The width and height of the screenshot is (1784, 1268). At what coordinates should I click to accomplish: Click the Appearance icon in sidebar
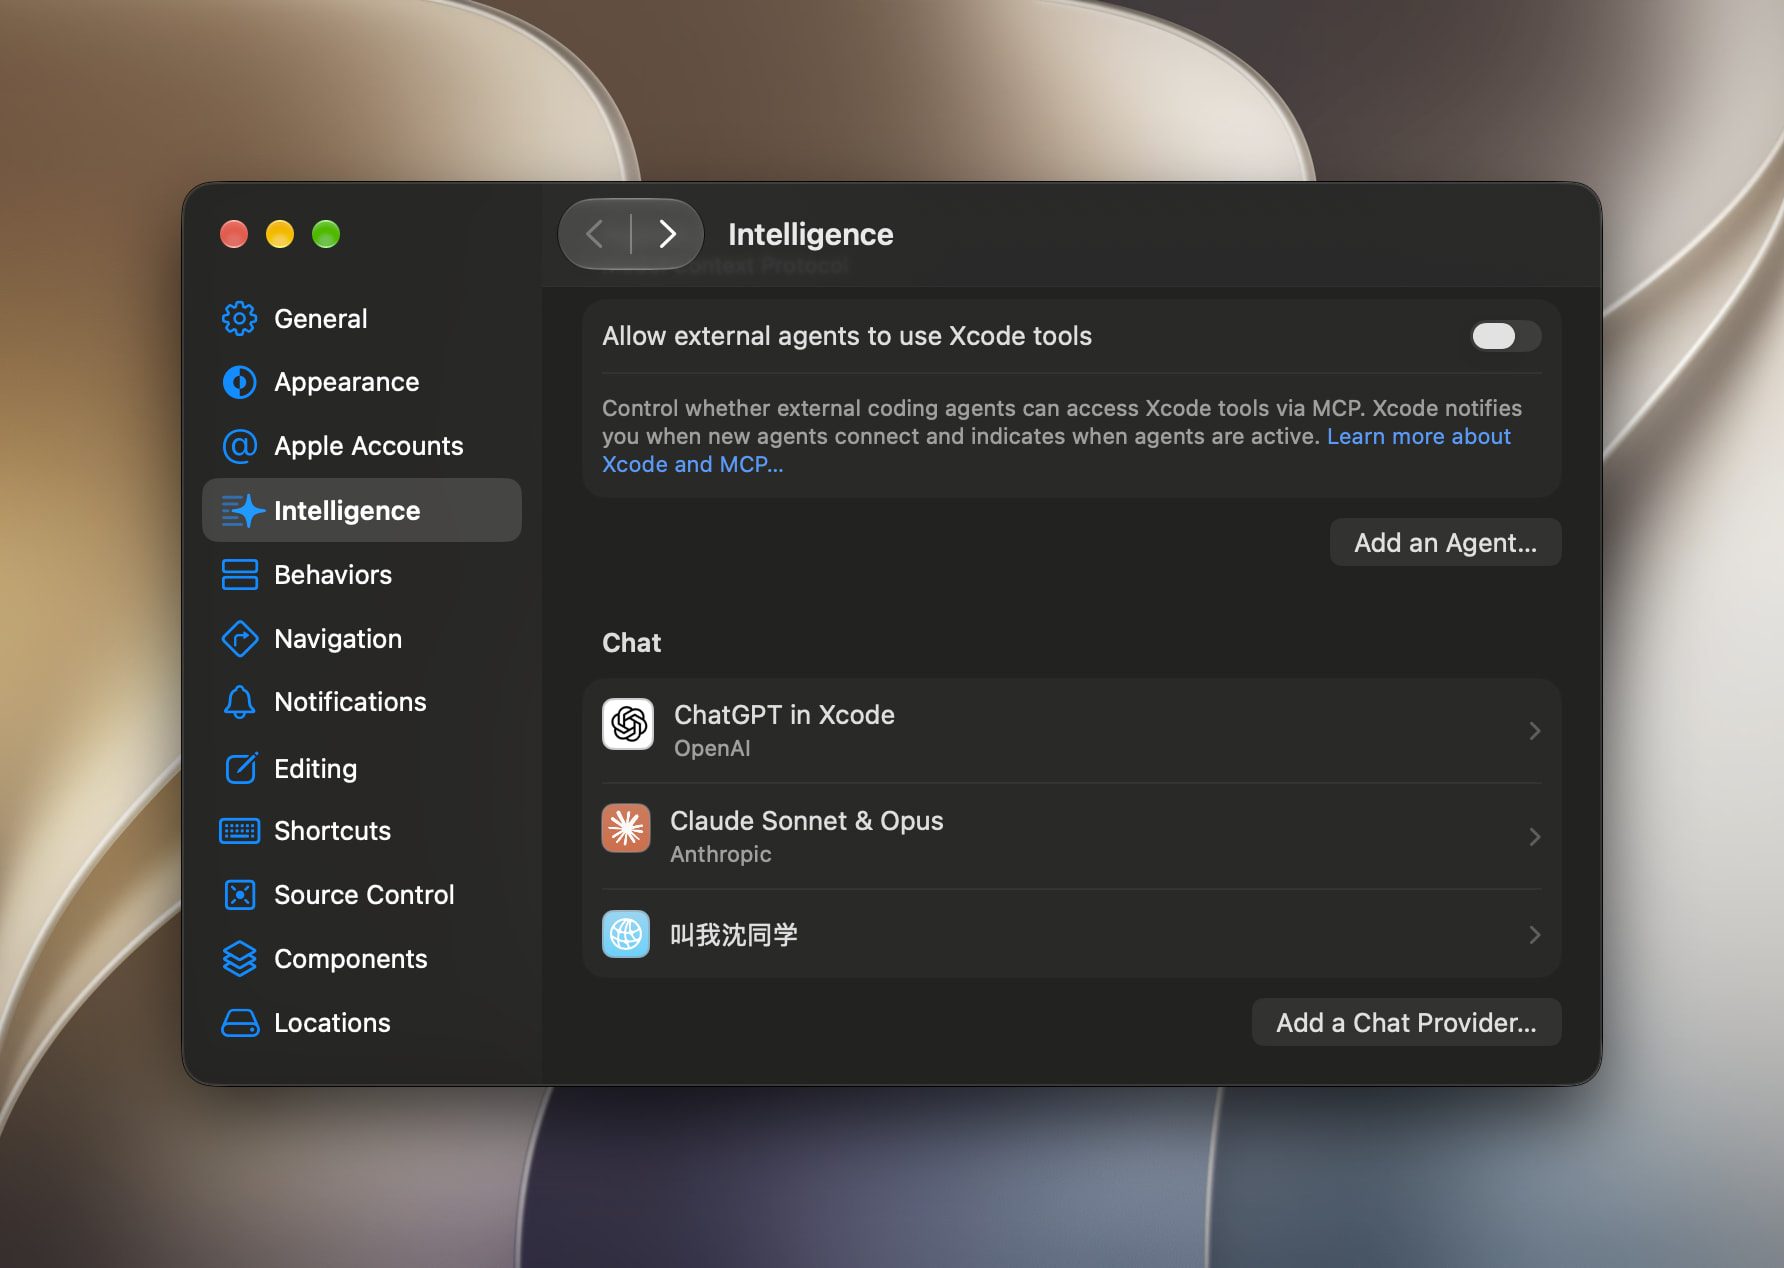pyautogui.click(x=239, y=382)
